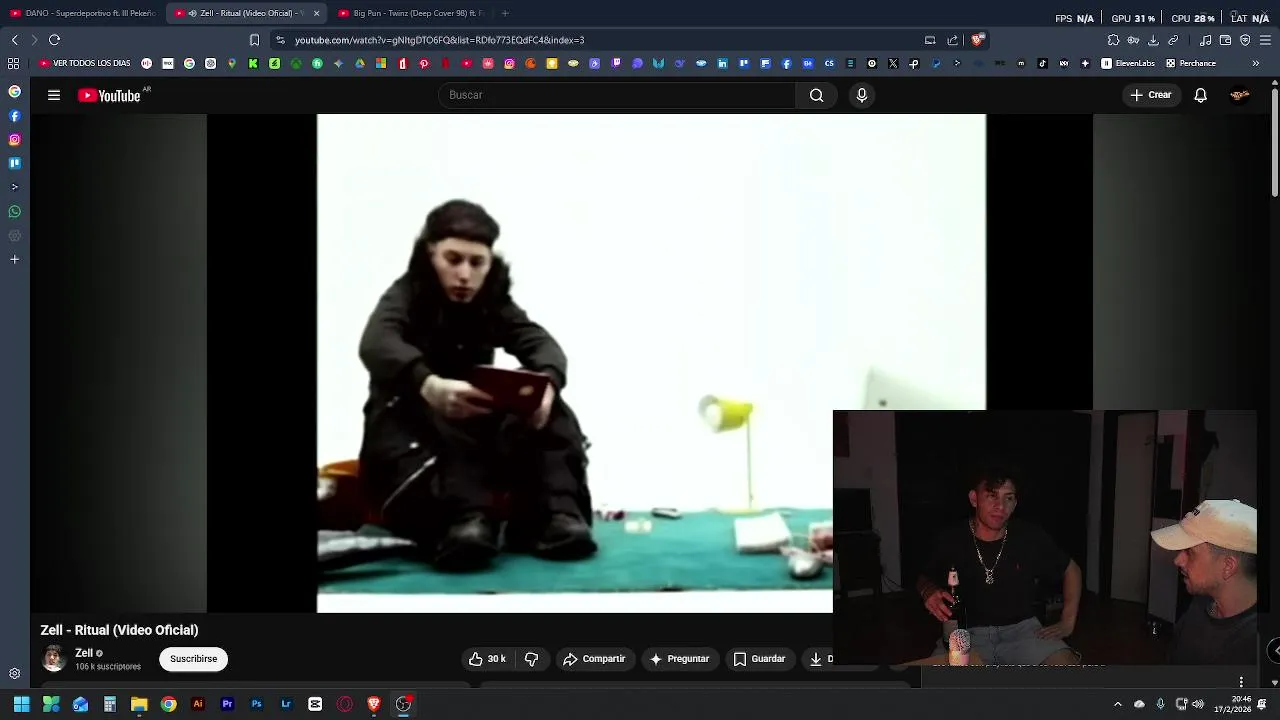
Task: Save the video with Guardar
Action: tap(759, 659)
